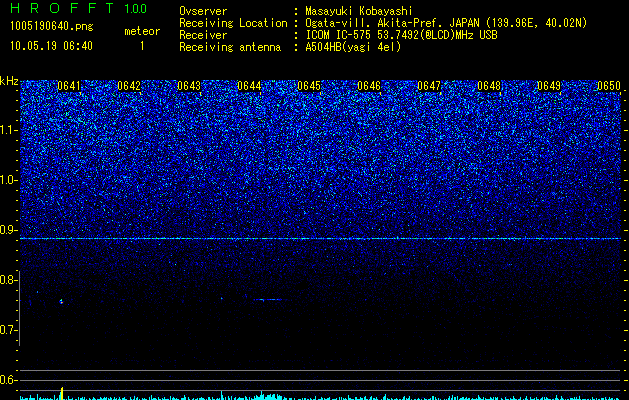Click the 0.9 frequency axis label
Image resolution: width=629 pixels, height=400 pixels.
[8, 230]
